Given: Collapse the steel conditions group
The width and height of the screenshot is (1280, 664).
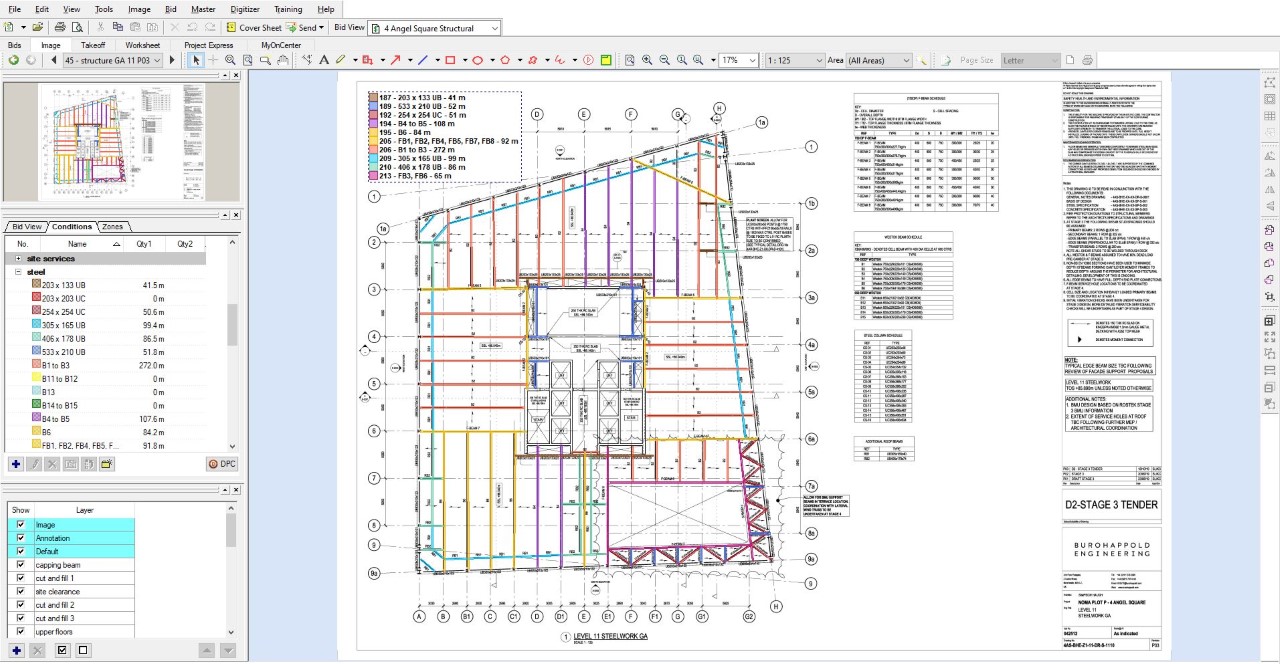Looking at the screenshot, I should (x=18, y=272).
